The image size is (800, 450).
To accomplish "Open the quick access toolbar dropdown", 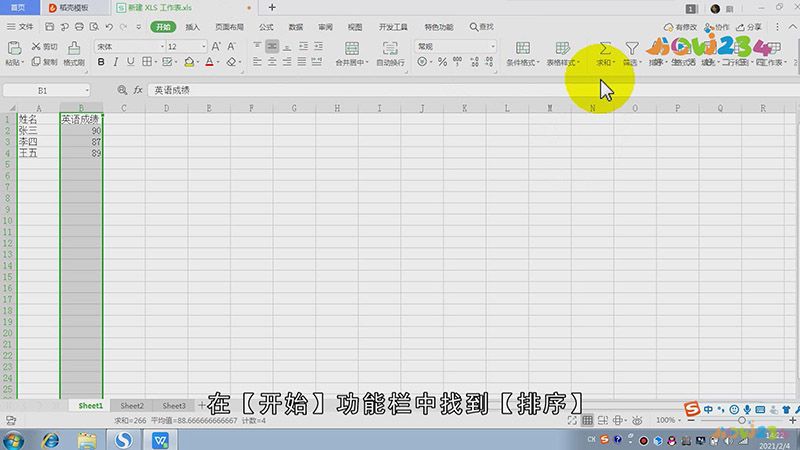I will coord(138,27).
